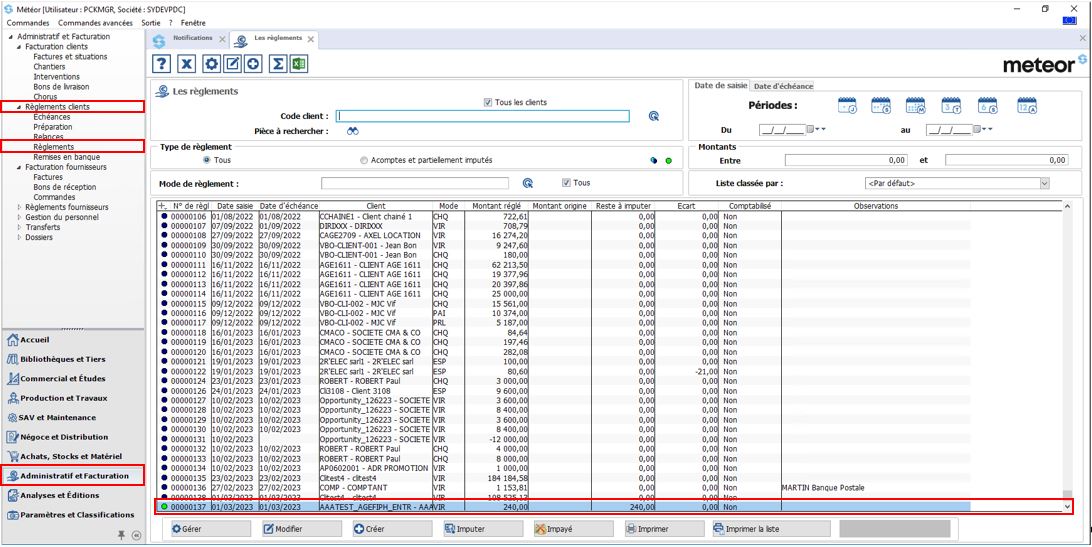Viewport: 1092px width, 547px height.
Task: Select Acomptes et partiellement imputés radio button
Action: coord(364,160)
